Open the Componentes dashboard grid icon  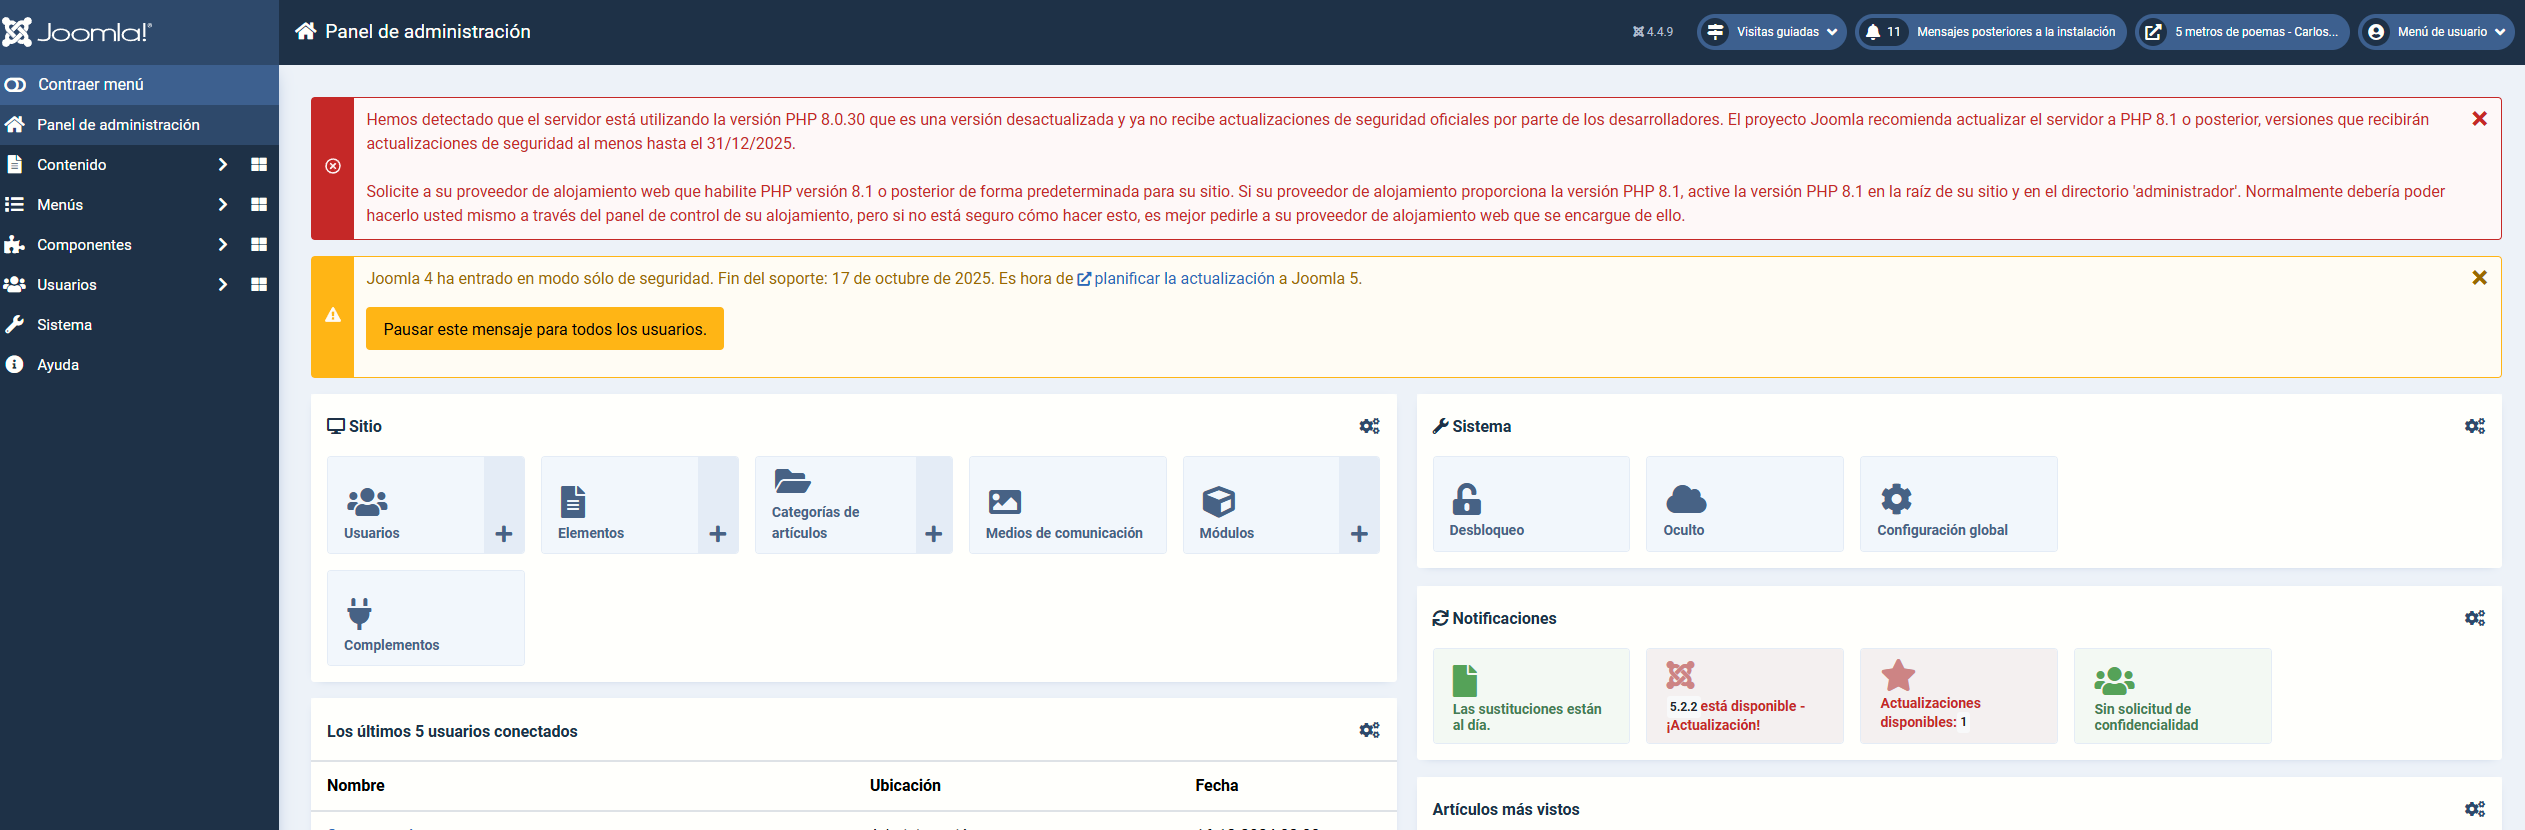[259, 245]
